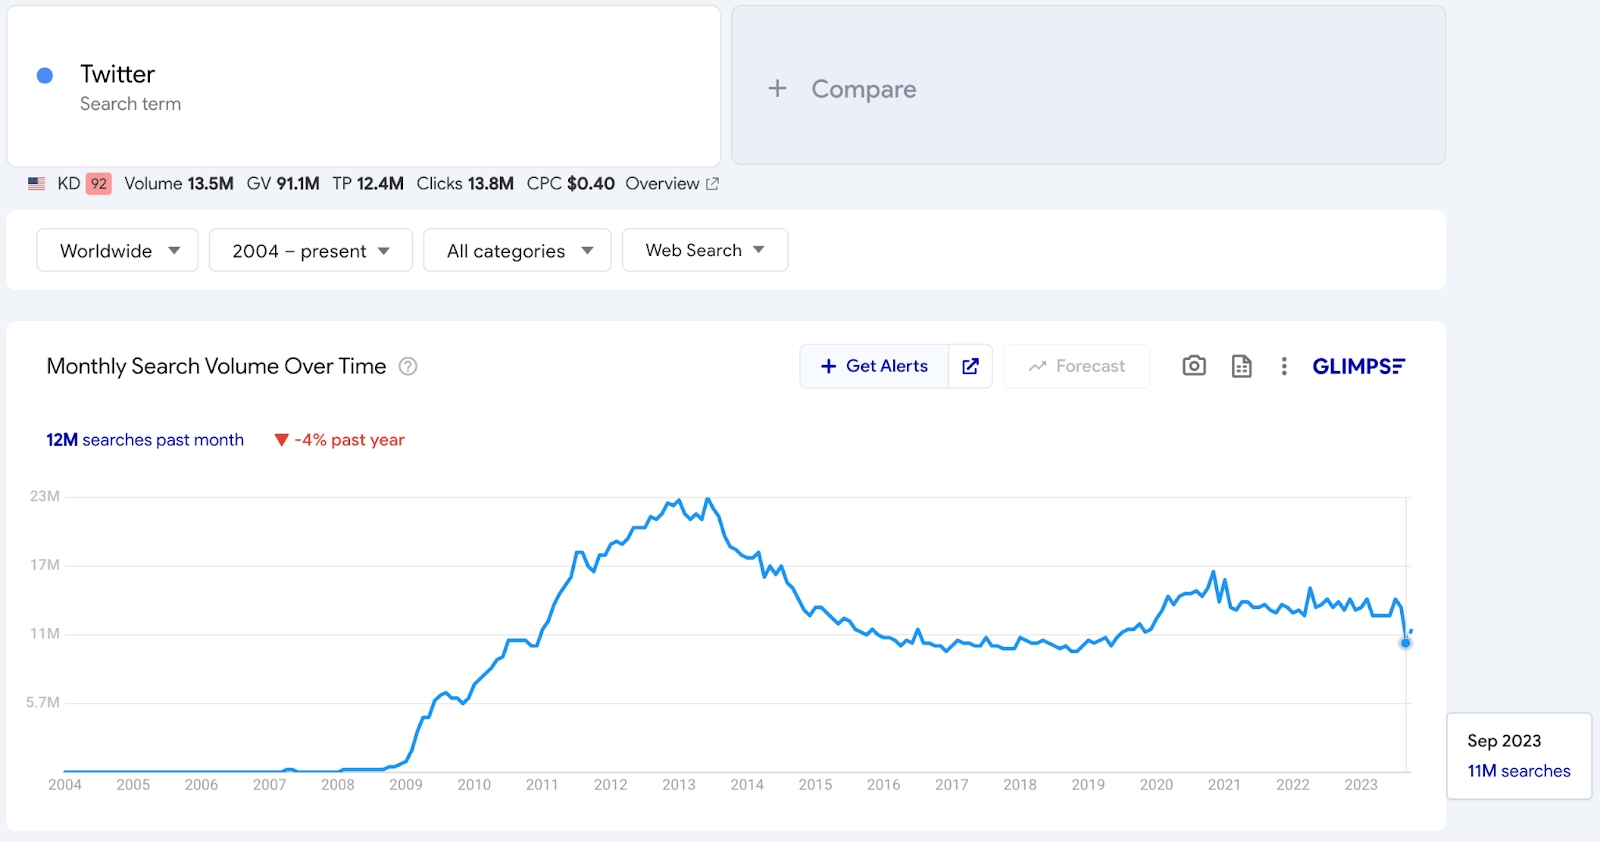The image size is (1600, 842).
Task: Export data with the CSV document icon
Action: coord(1242,366)
